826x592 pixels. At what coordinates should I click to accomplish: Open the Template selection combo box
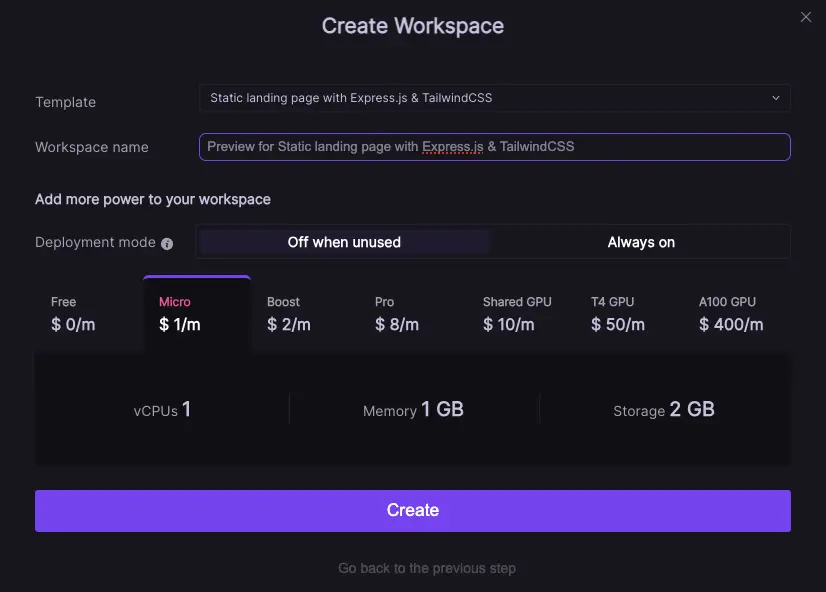494,98
